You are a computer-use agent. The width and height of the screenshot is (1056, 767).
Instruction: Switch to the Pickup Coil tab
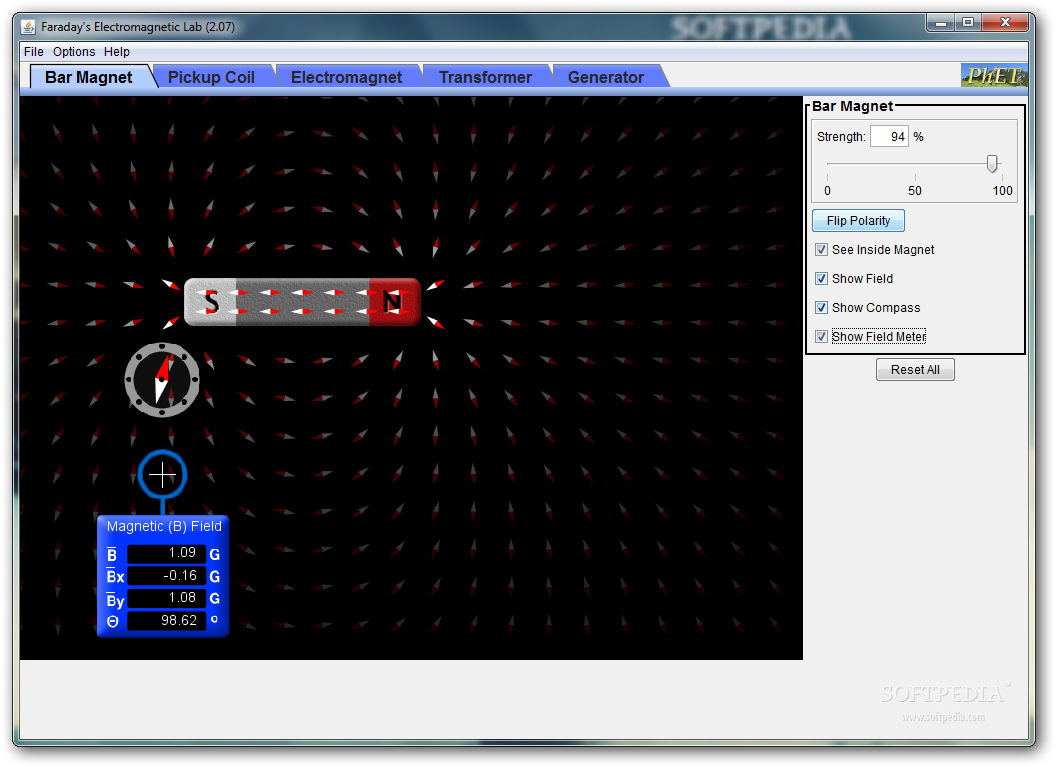[211, 77]
